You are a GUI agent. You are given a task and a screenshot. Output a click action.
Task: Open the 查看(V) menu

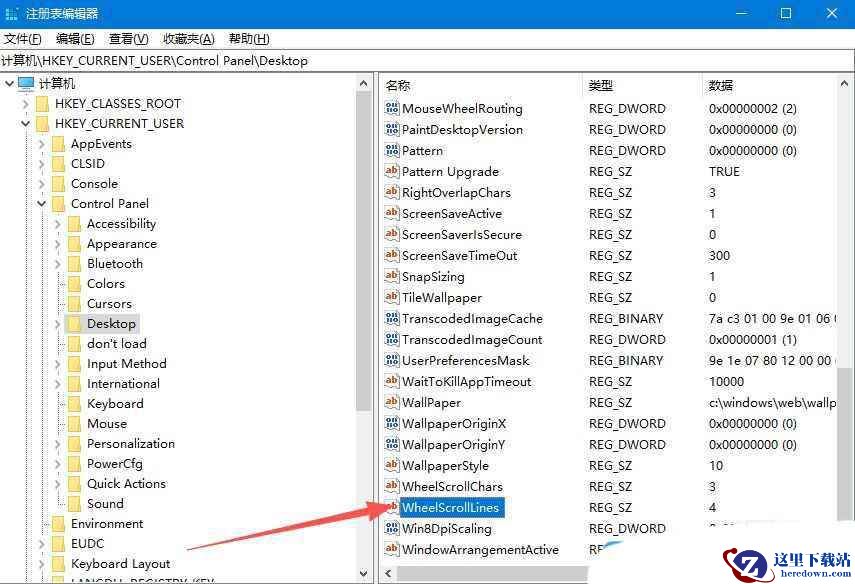pos(128,39)
